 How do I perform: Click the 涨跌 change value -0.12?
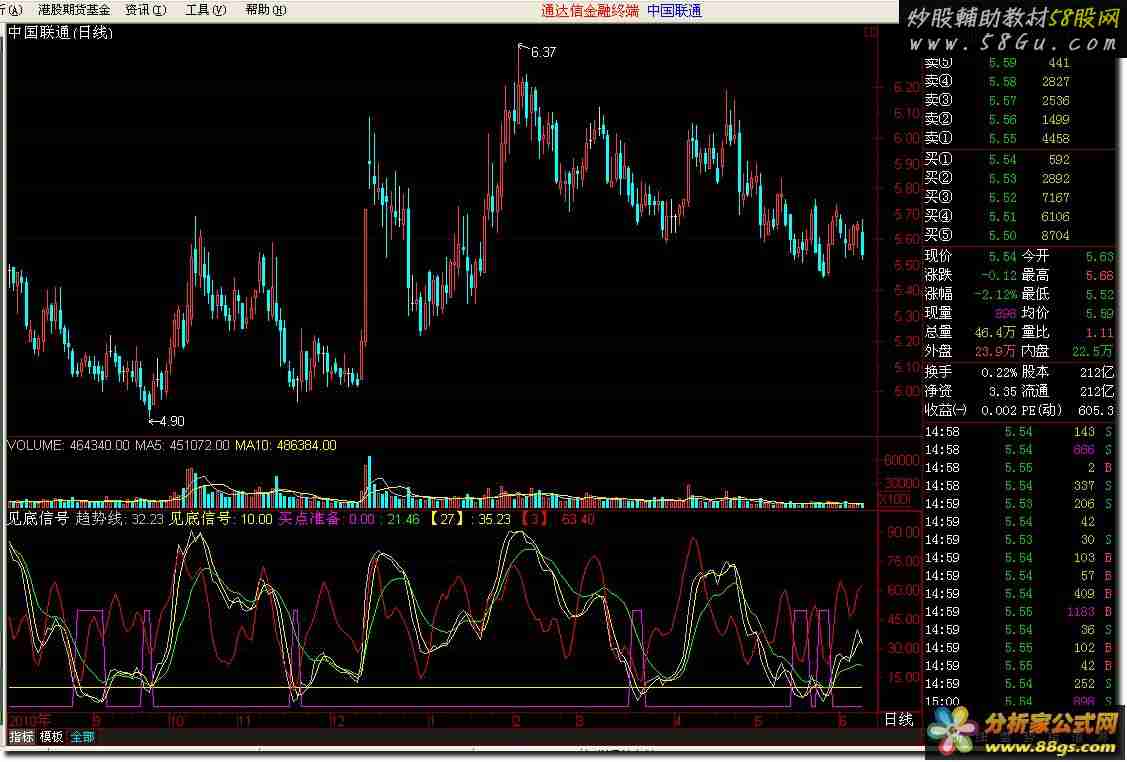[998, 275]
